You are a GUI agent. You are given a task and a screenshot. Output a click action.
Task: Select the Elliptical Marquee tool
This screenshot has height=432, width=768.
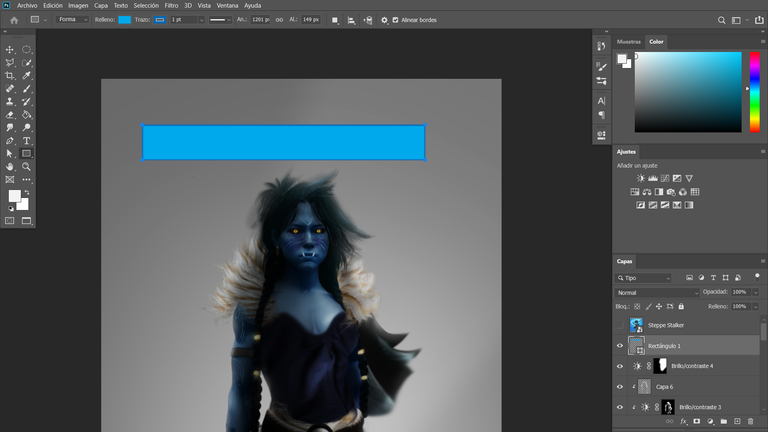point(26,49)
